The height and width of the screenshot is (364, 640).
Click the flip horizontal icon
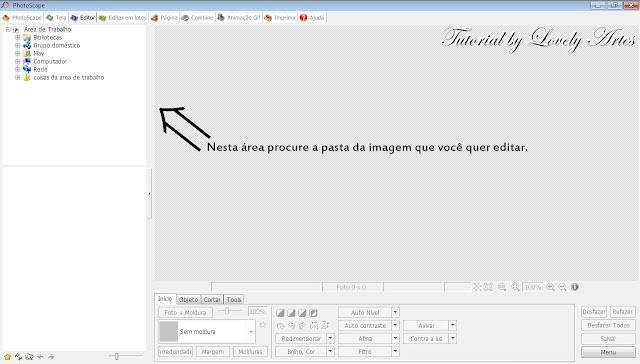314,325
